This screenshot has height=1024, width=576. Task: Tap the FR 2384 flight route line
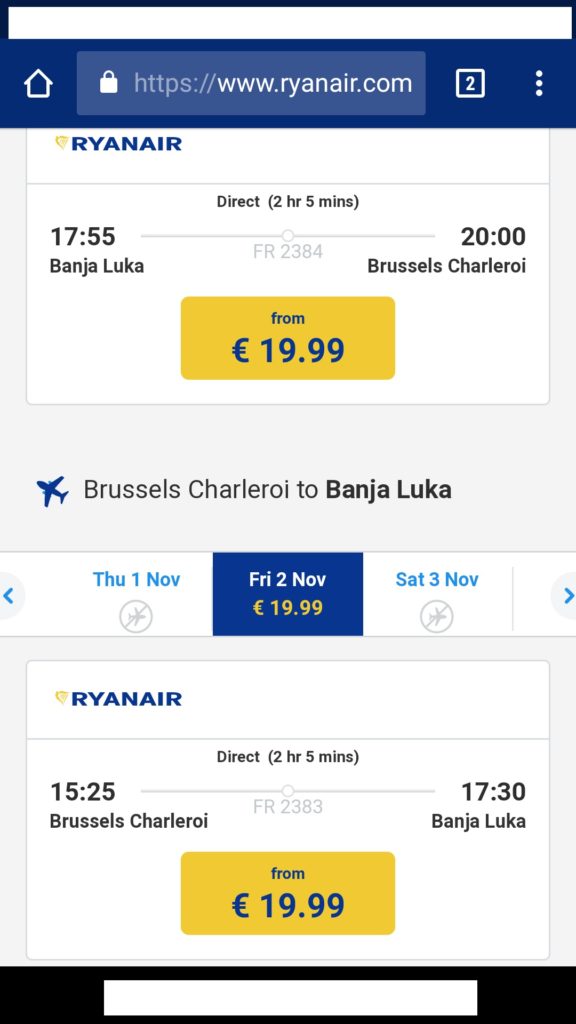coord(288,236)
